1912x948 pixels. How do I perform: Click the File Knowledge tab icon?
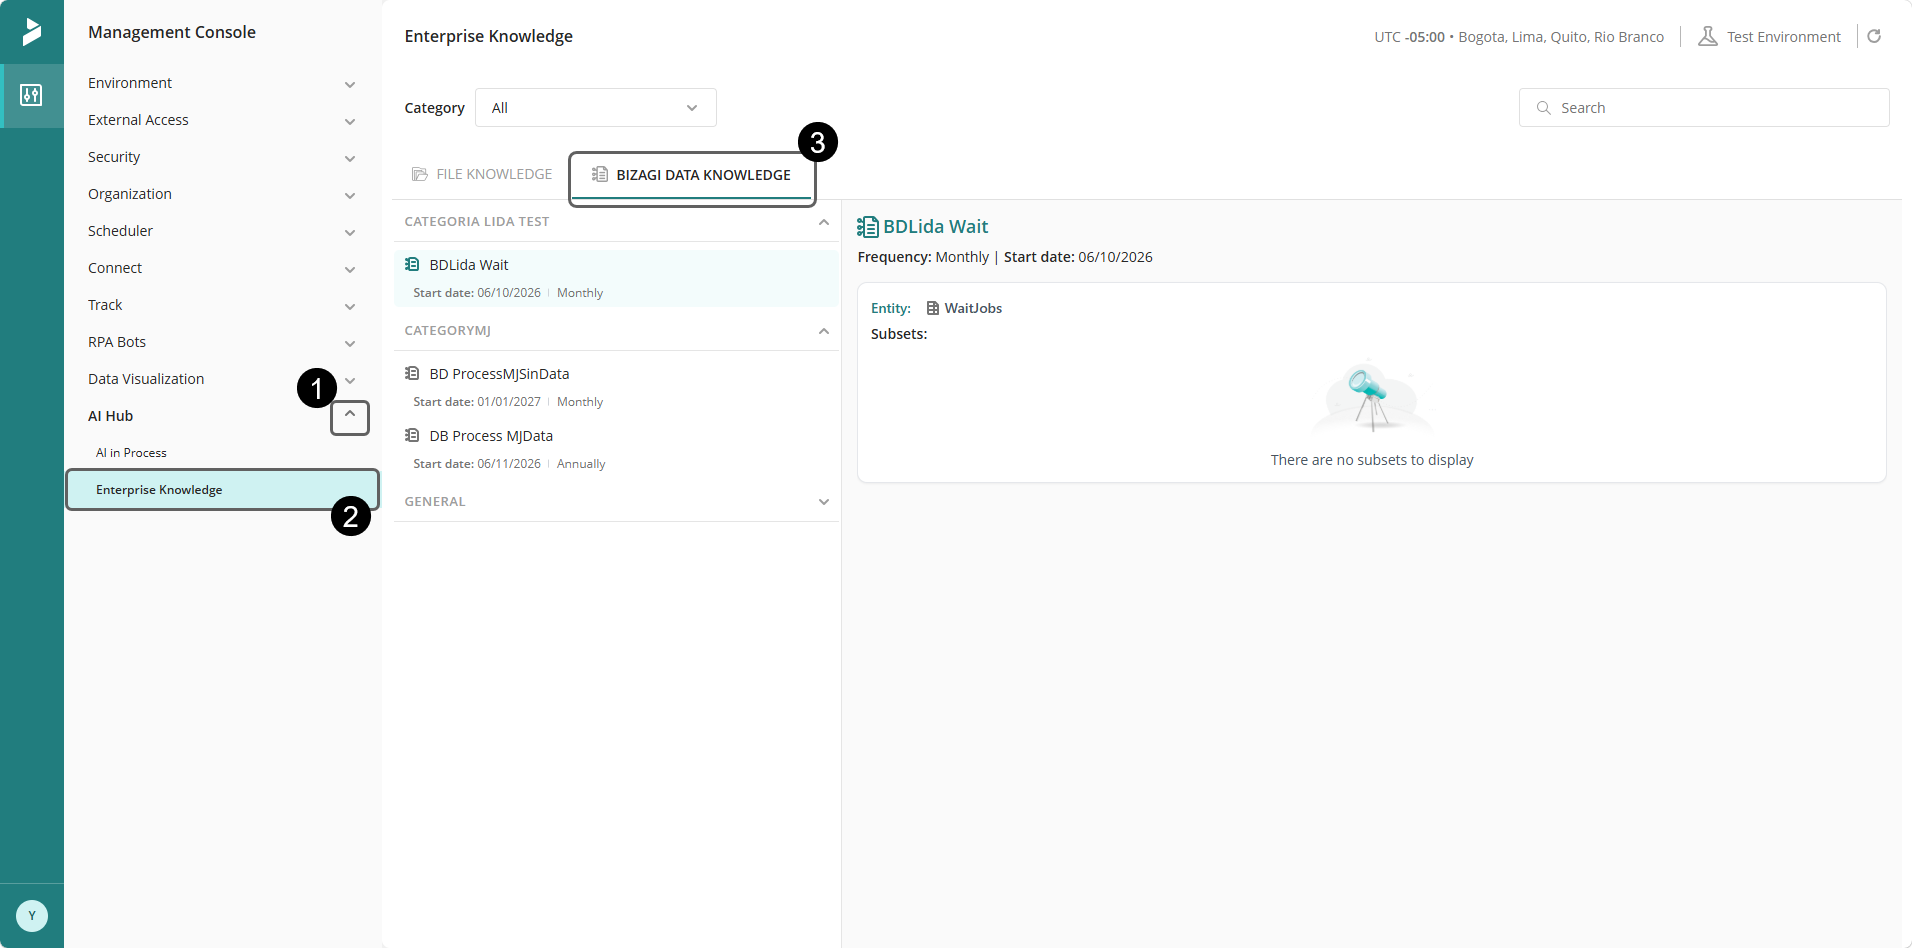click(420, 174)
